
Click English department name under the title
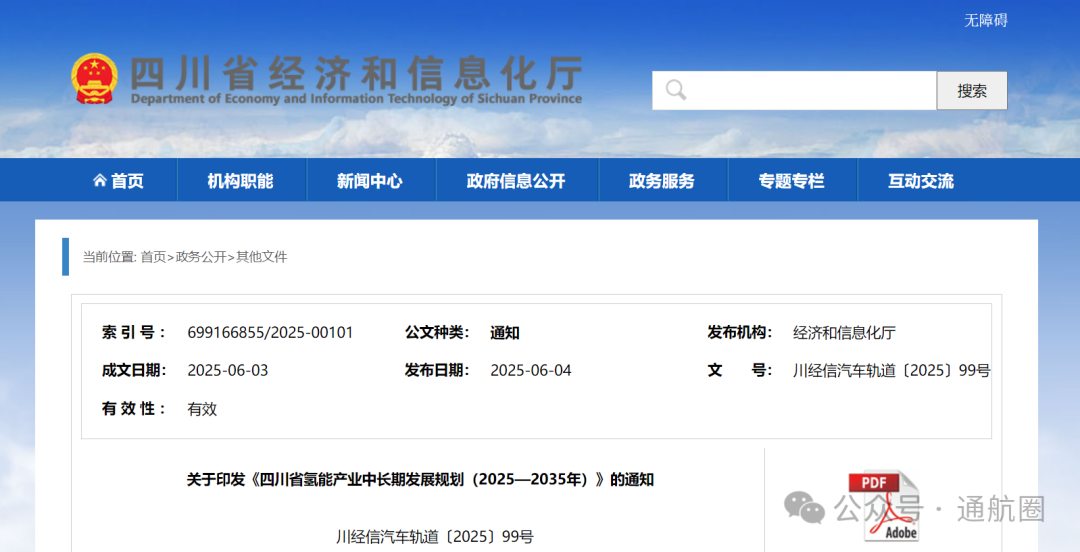(356, 99)
